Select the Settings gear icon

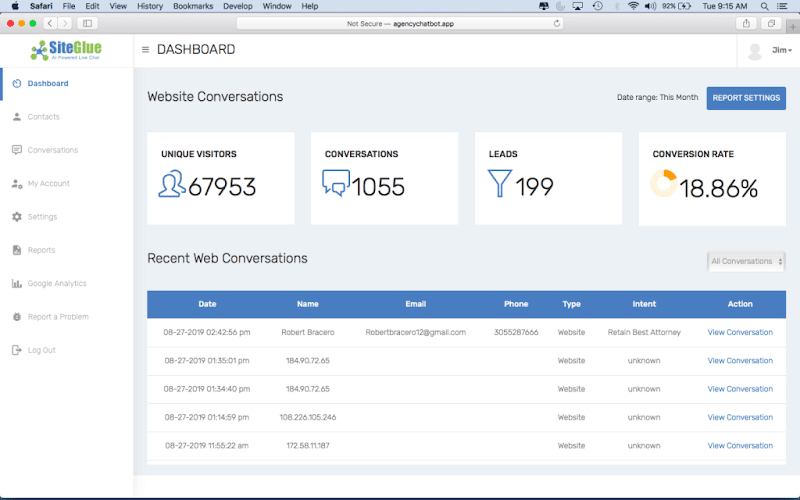pos(17,217)
